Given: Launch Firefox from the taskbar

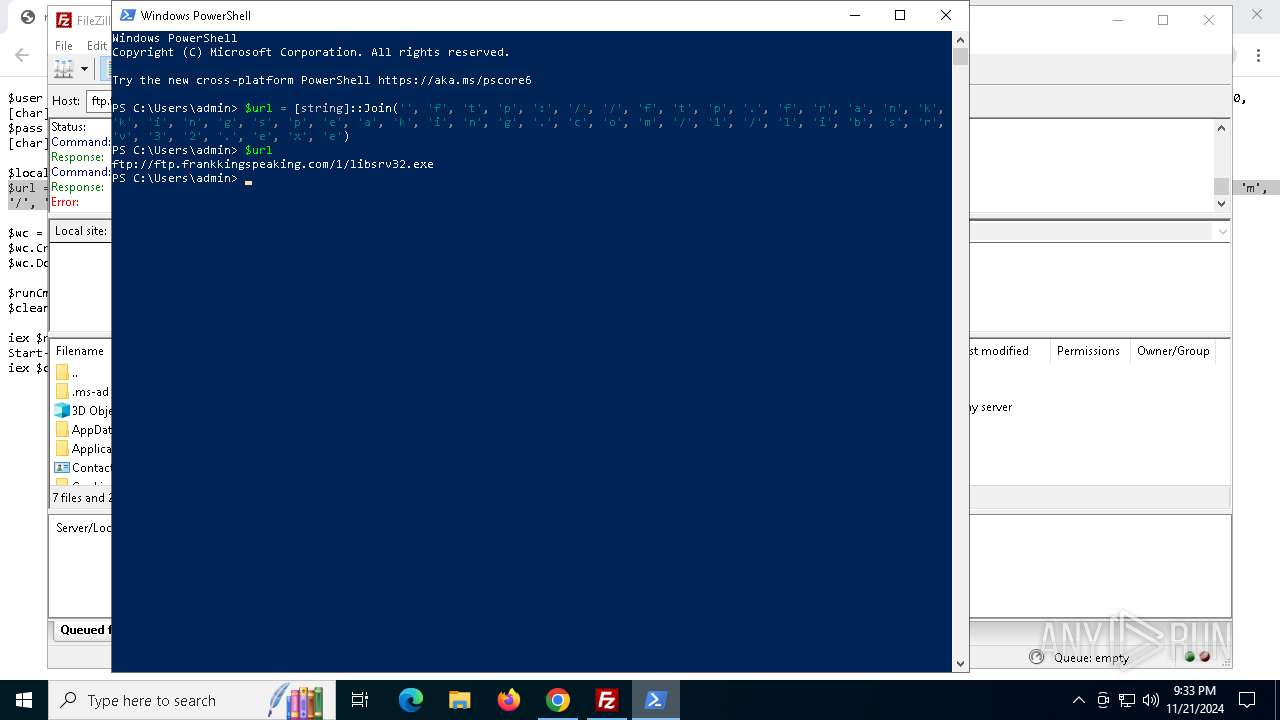Looking at the screenshot, I should pos(509,700).
